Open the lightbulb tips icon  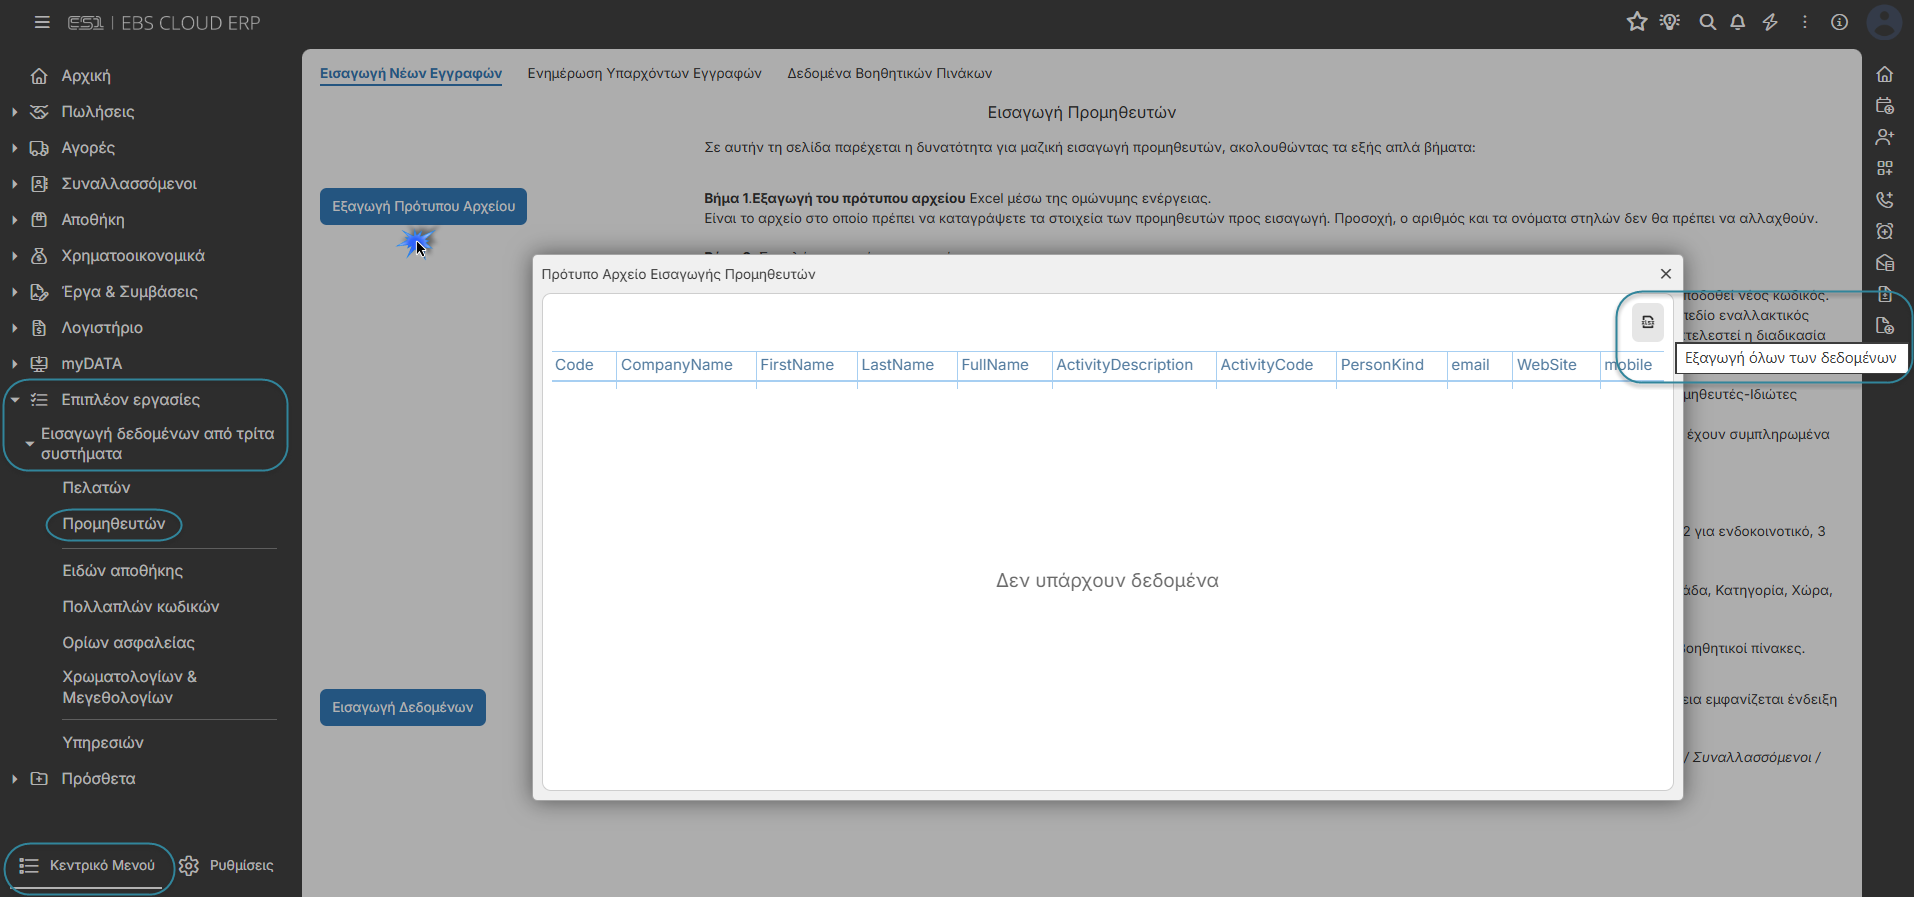(1670, 22)
